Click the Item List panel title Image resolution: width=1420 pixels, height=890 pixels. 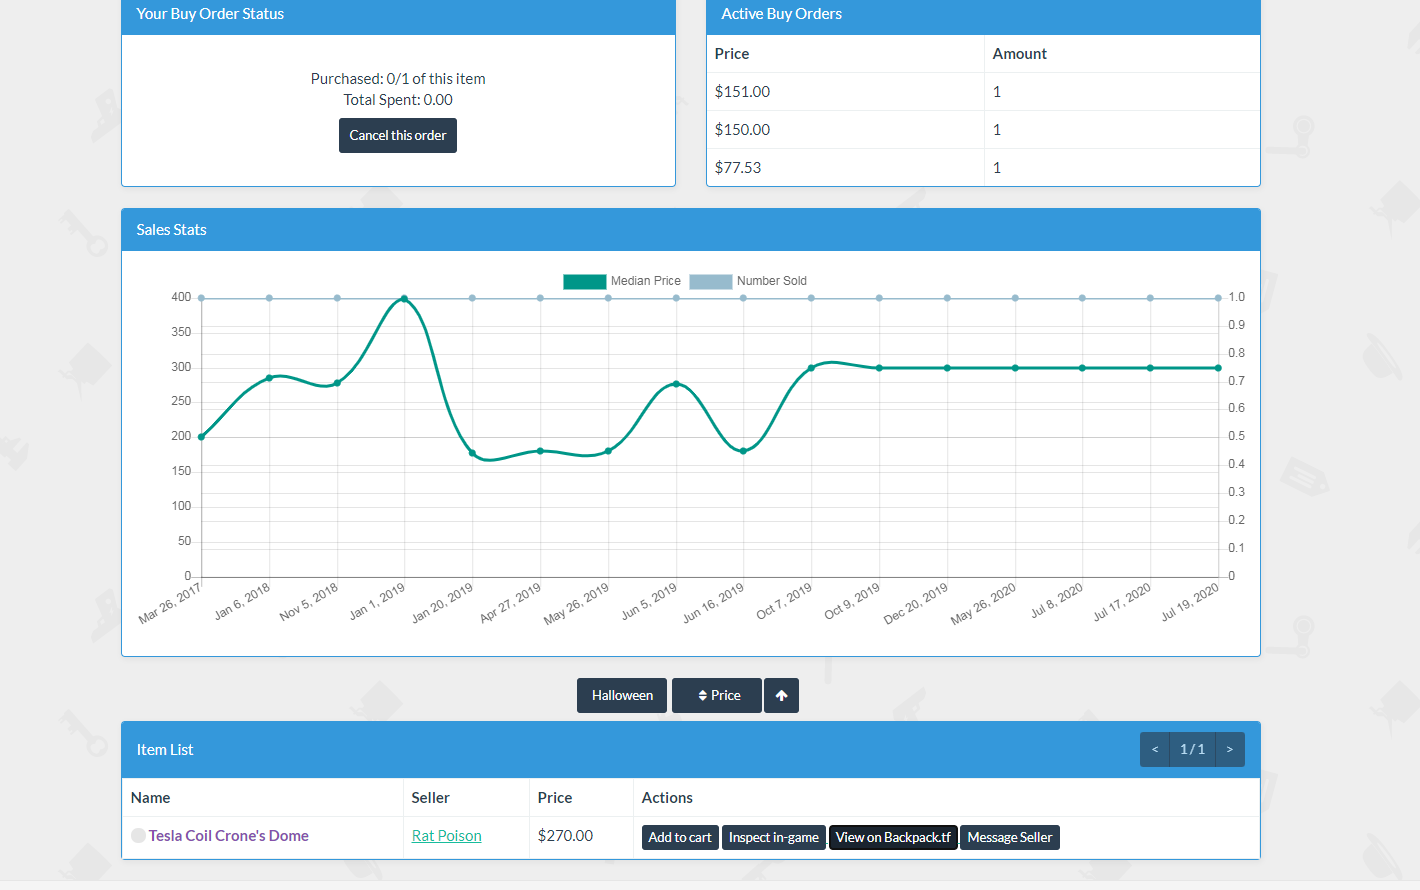165,750
